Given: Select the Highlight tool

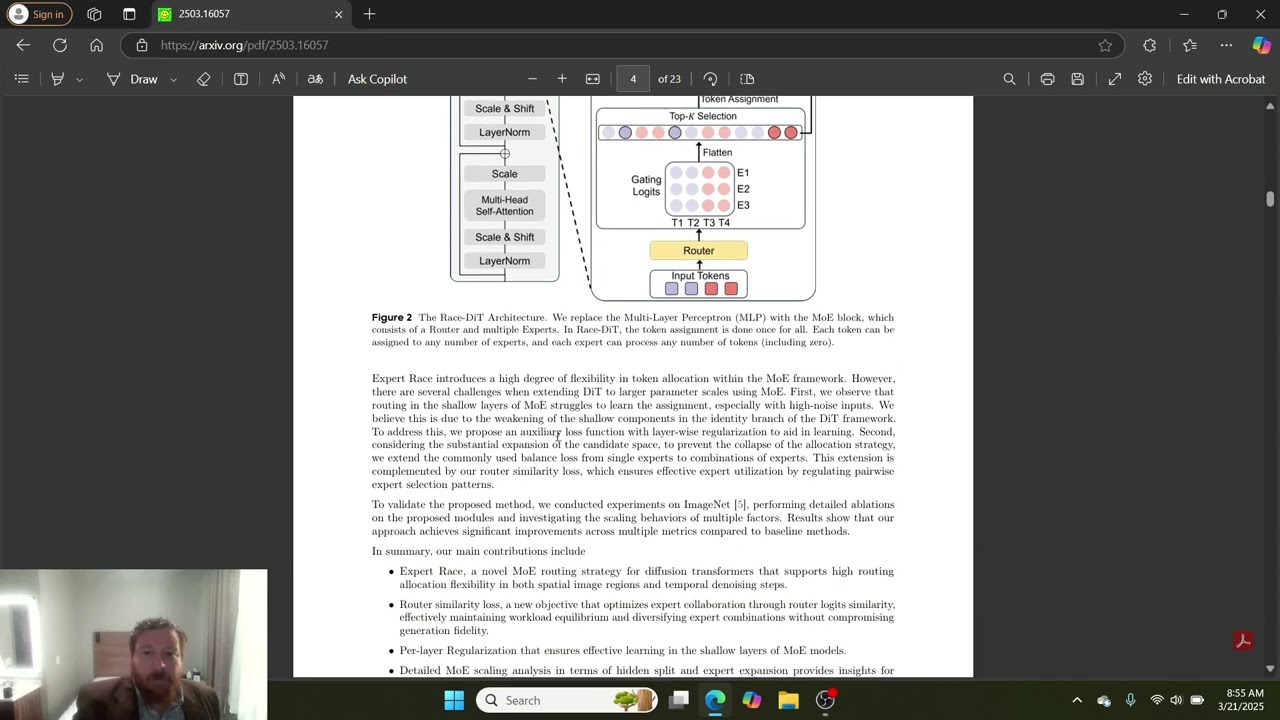Looking at the screenshot, I should [58, 79].
